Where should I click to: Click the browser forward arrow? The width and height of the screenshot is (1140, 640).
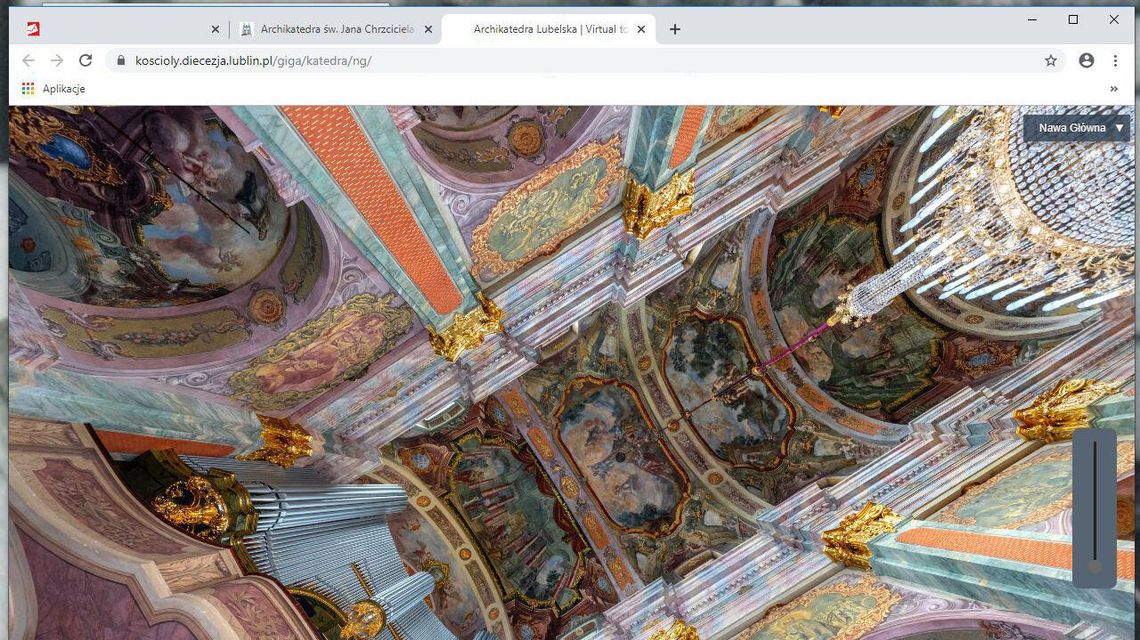[56, 60]
